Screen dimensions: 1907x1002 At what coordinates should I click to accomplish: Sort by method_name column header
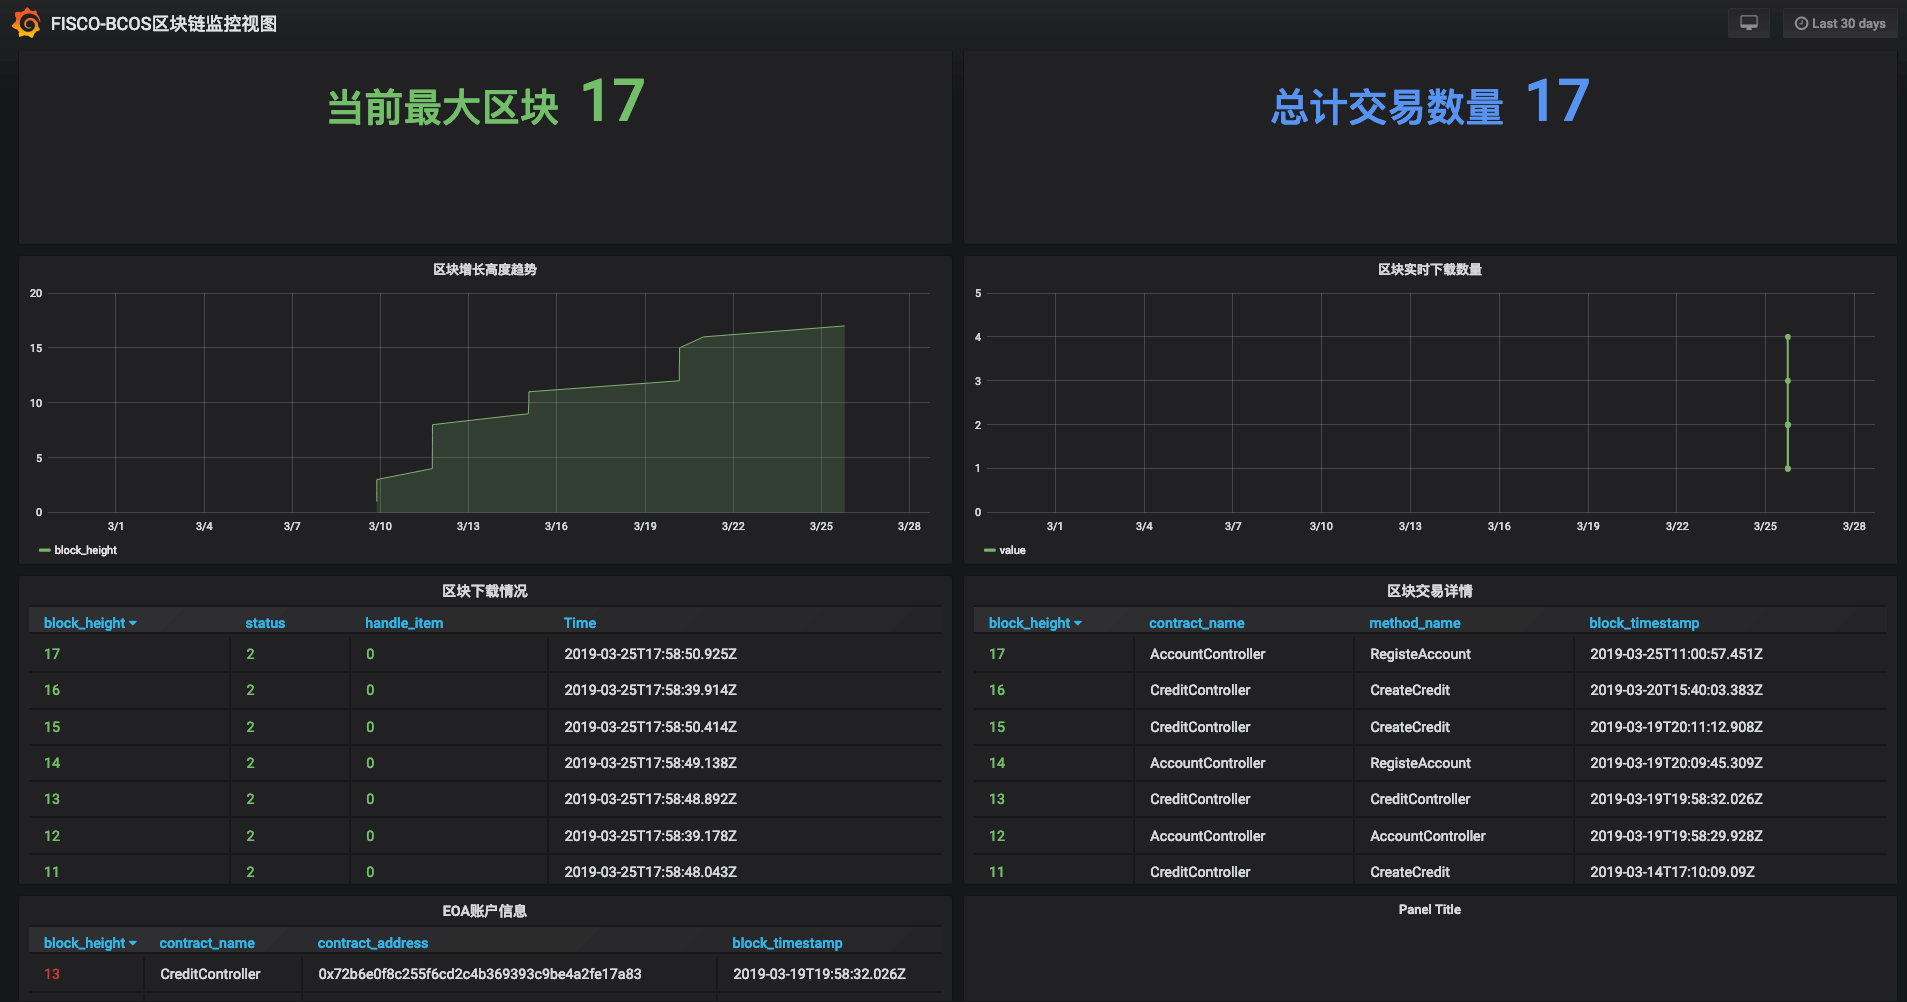click(1414, 623)
